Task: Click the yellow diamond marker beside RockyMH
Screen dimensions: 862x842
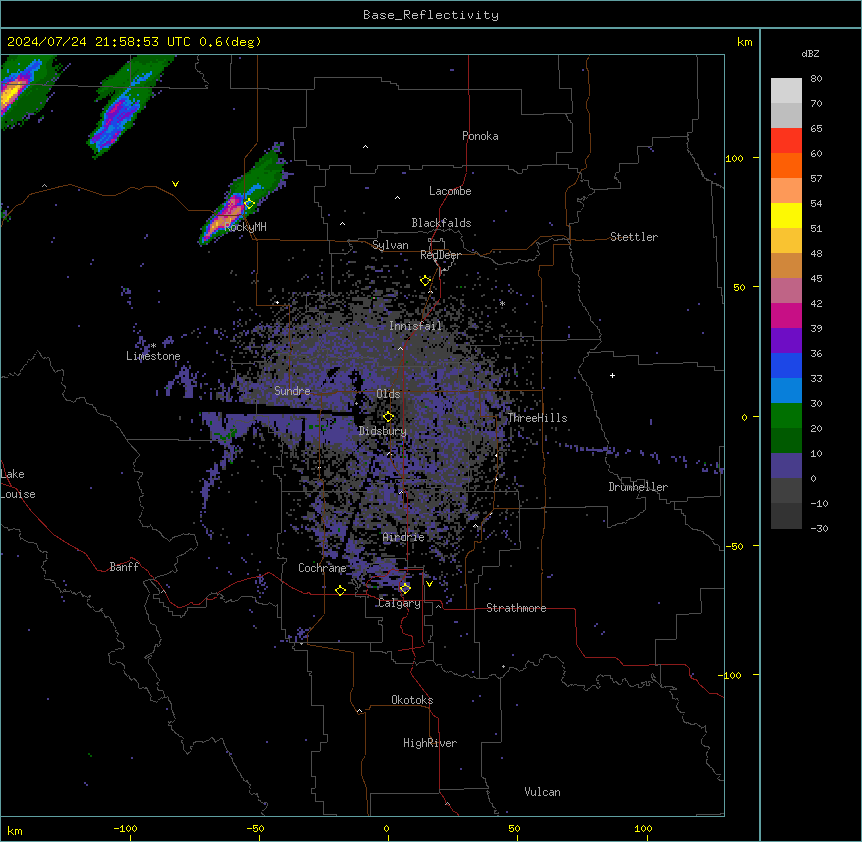Action: (249, 204)
